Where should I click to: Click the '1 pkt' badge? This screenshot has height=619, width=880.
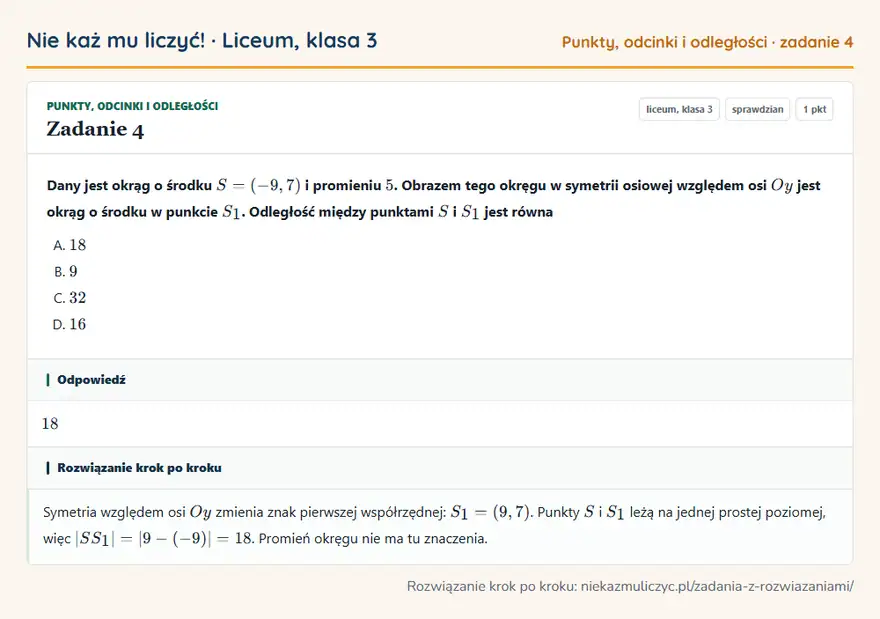(814, 109)
